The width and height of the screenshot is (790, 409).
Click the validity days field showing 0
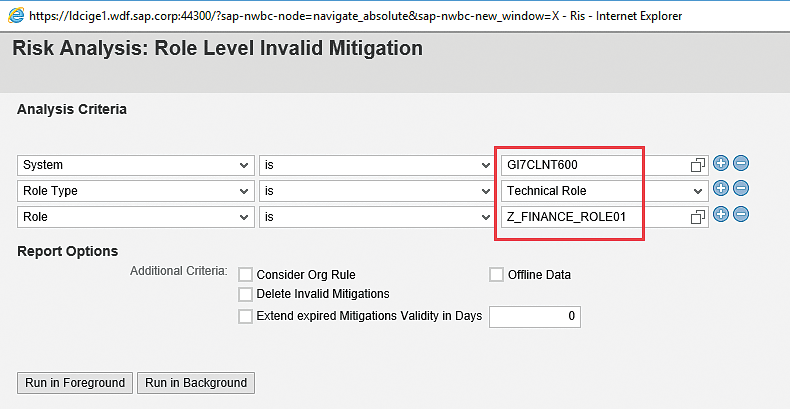535,316
